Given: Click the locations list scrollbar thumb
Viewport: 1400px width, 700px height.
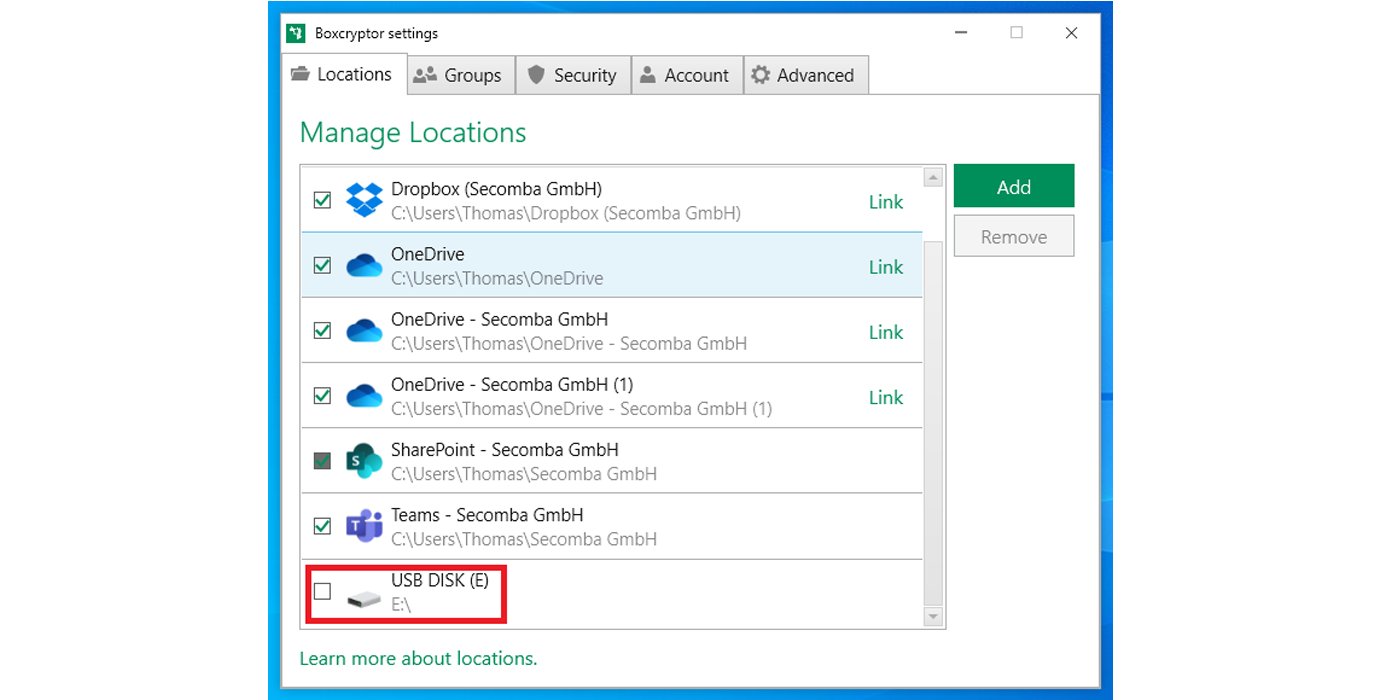Looking at the screenshot, I should [x=932, y=422].
